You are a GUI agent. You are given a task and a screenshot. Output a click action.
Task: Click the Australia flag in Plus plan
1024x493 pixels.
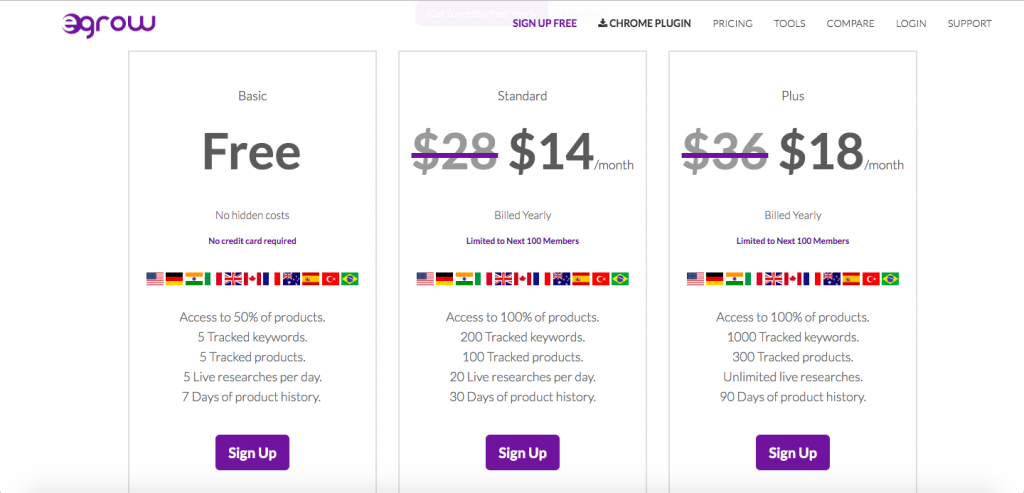pyautogui.click(x=831, y=279)
